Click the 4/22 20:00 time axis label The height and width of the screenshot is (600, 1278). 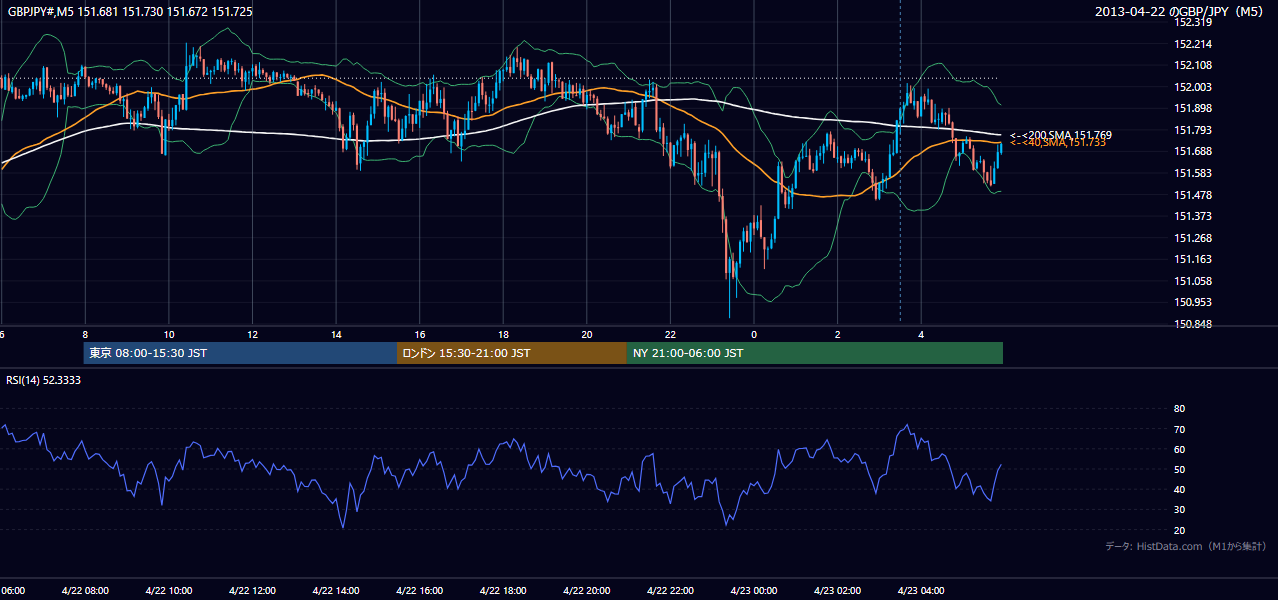point(587,591)
